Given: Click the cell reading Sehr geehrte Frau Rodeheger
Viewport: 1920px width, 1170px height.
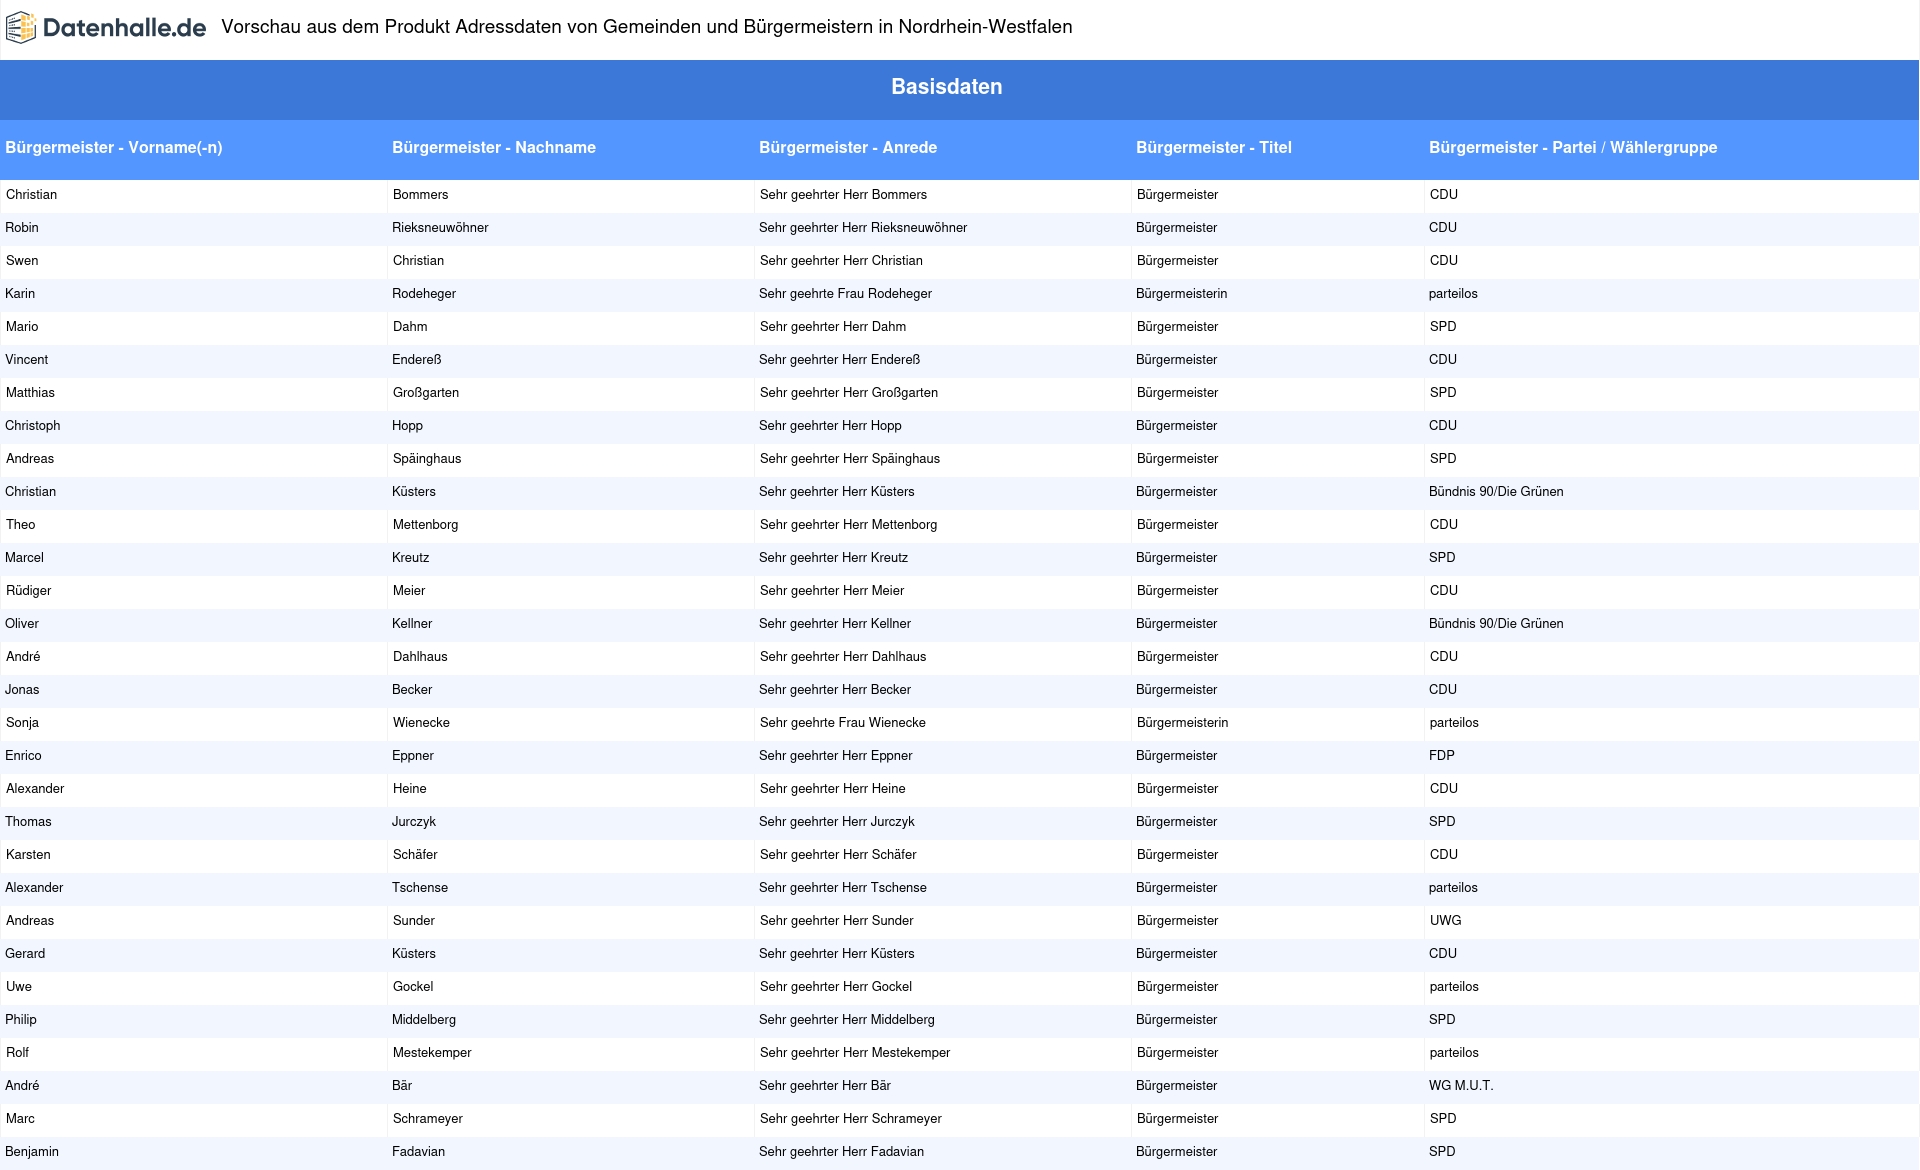Looking at the screenshot, I should tap(845, 294).
